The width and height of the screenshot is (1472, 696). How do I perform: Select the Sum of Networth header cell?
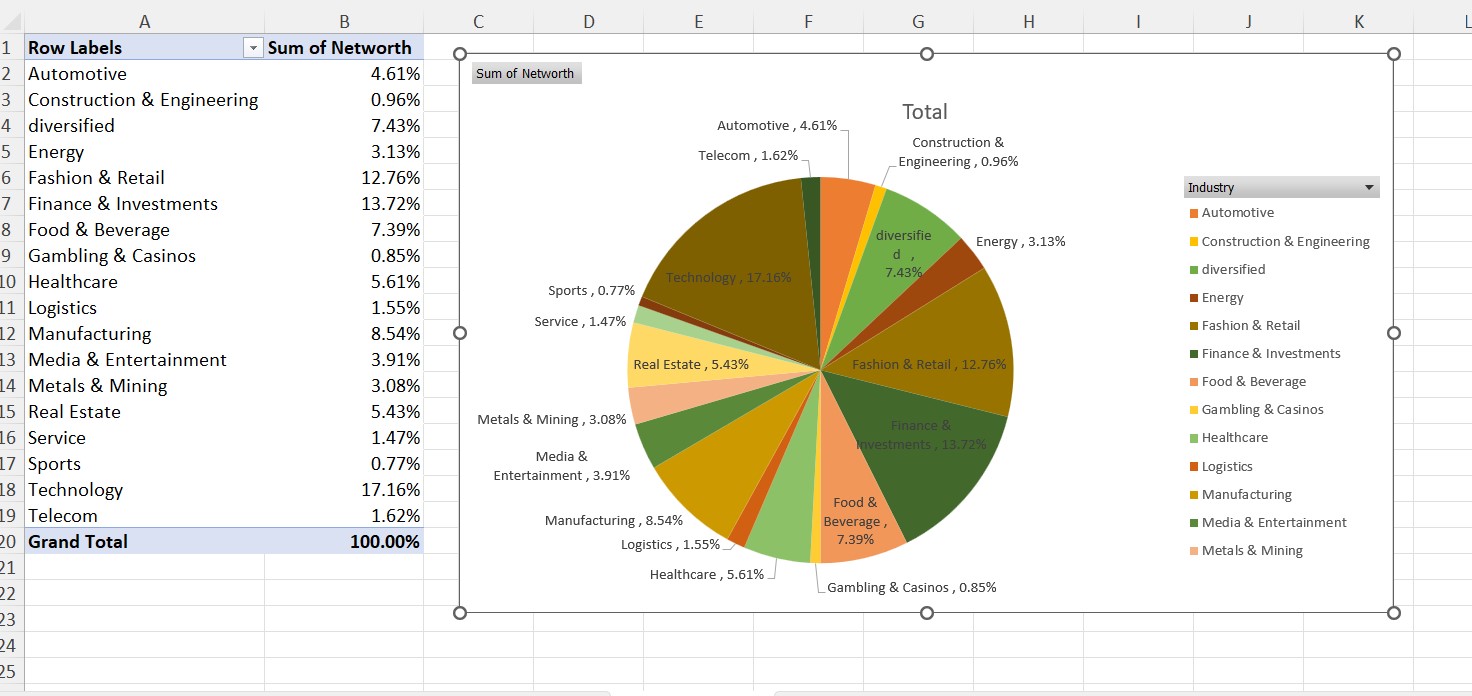point(340,48)
